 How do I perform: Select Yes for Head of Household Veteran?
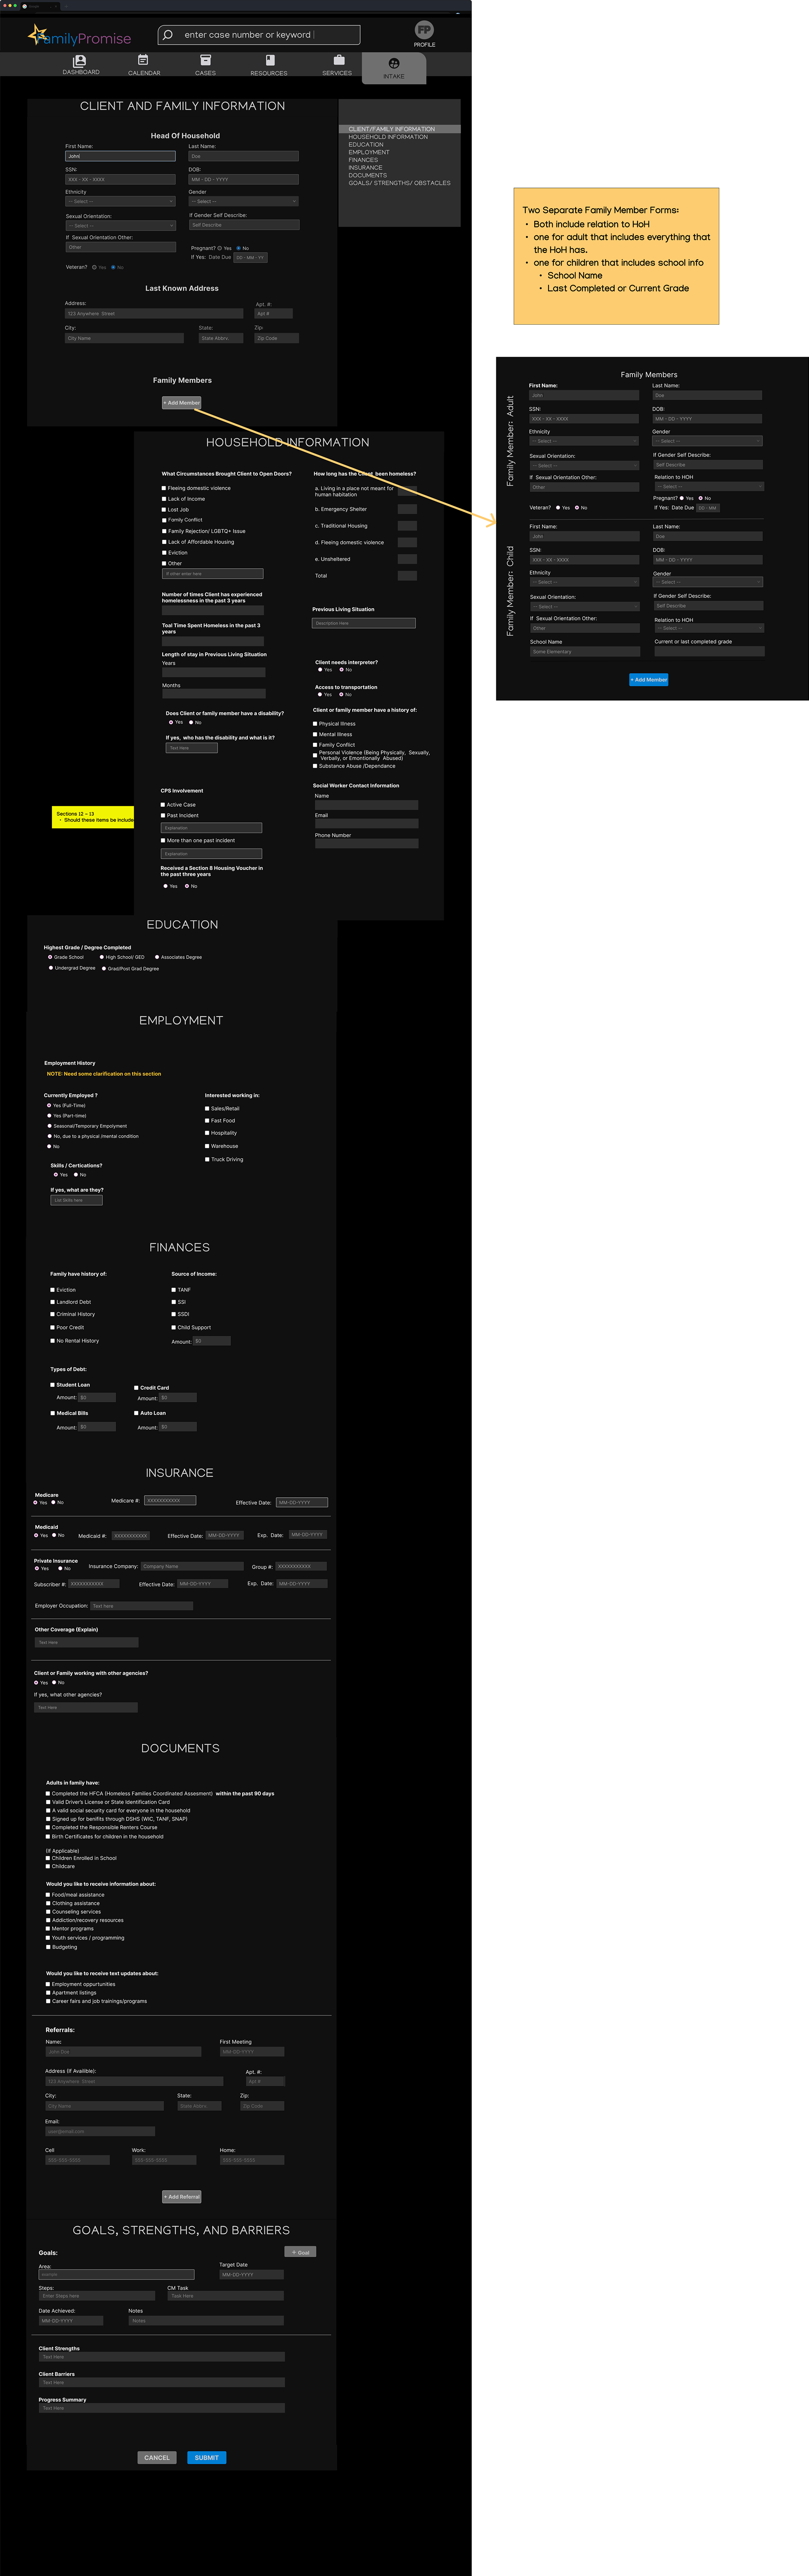coord(94,267)
